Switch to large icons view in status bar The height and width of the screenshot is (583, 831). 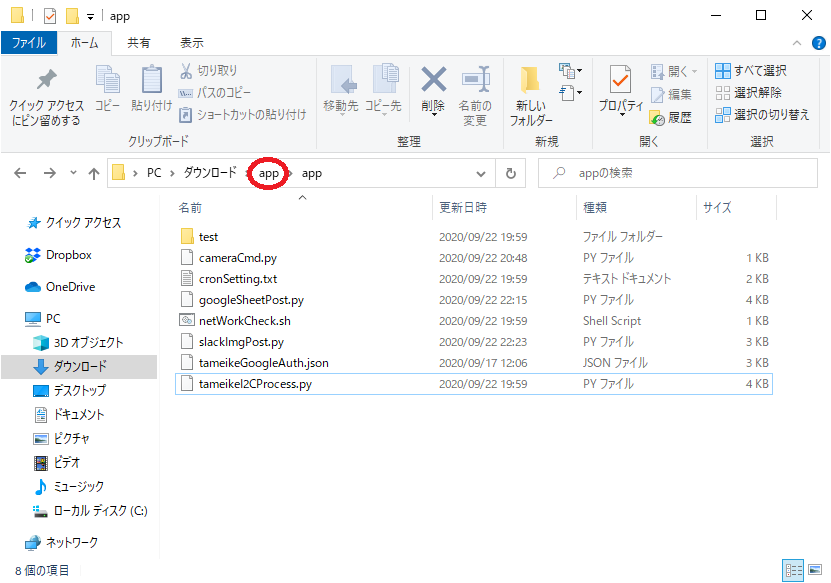click(x=815, y=570)
